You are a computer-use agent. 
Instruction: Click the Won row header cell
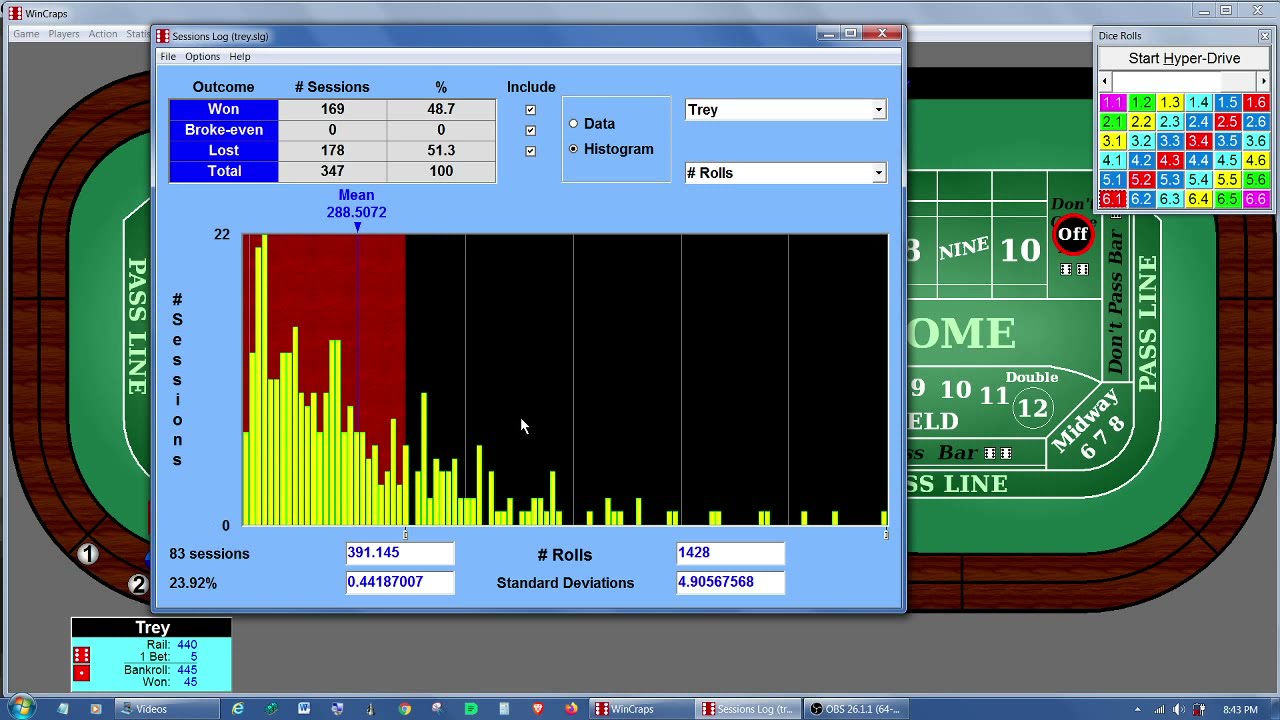(223, 109)
